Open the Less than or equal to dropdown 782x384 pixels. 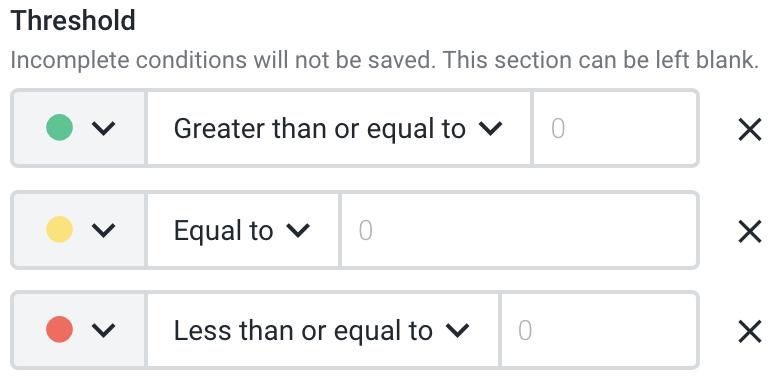tap(323, 330)
